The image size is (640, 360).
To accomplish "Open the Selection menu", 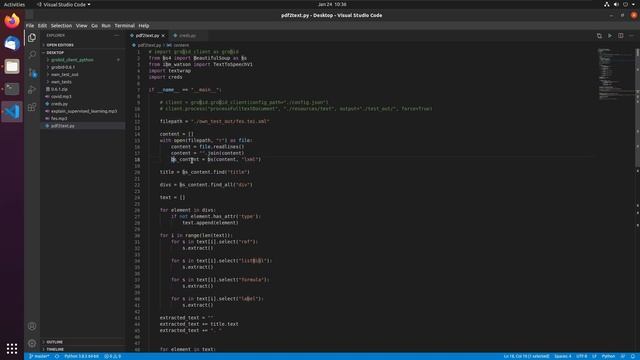I will [61, 25].
